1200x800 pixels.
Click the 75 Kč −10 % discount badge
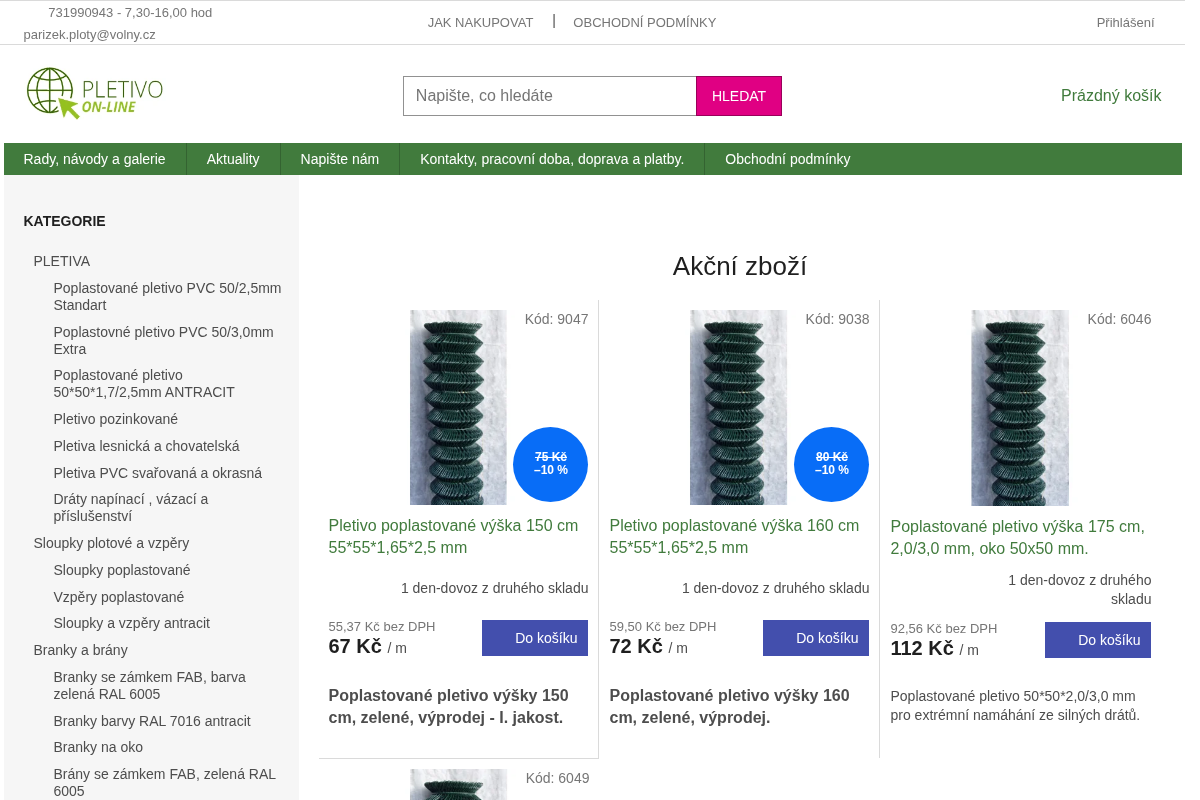click(x=550, y=464)
